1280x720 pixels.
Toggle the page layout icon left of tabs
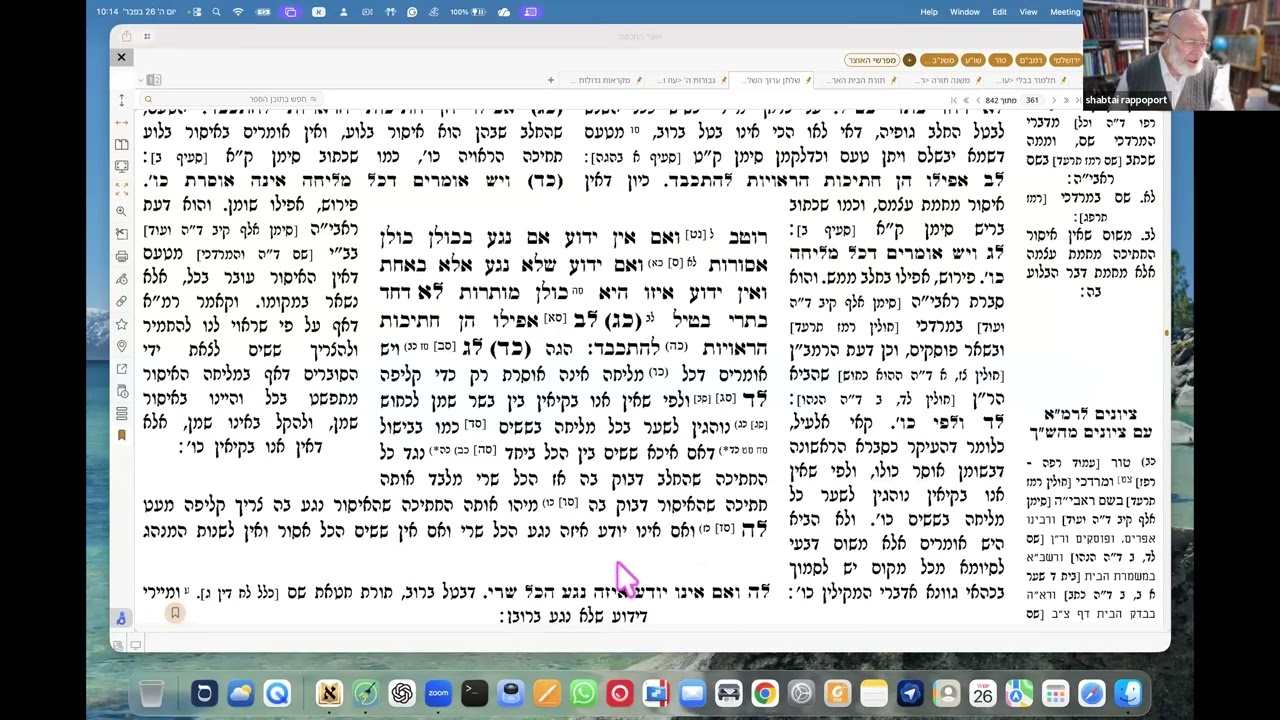[x=155, y=80]
